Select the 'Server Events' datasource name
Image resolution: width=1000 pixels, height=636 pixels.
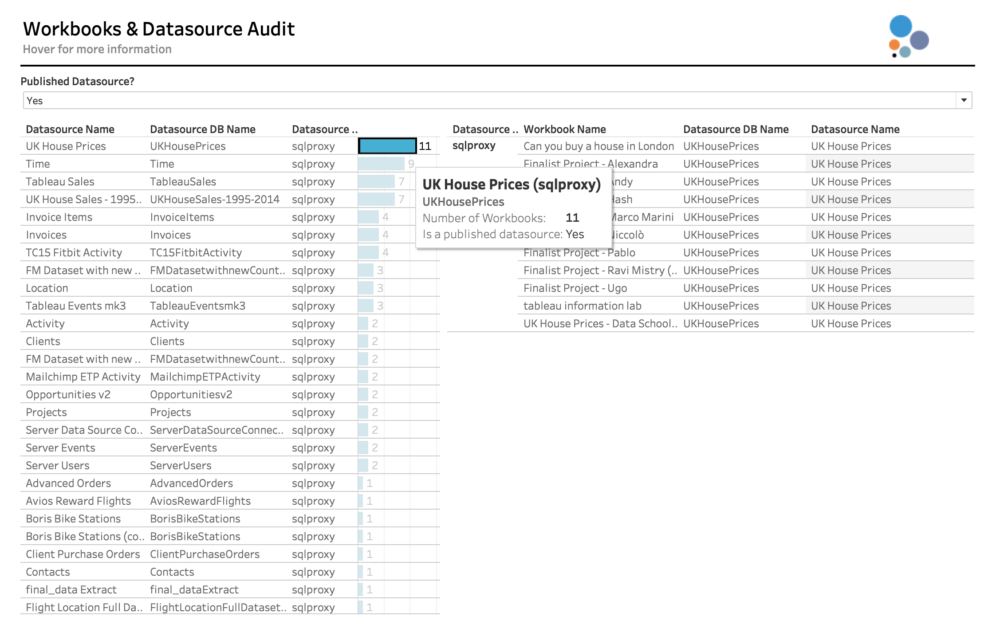(x=61, y=448)
